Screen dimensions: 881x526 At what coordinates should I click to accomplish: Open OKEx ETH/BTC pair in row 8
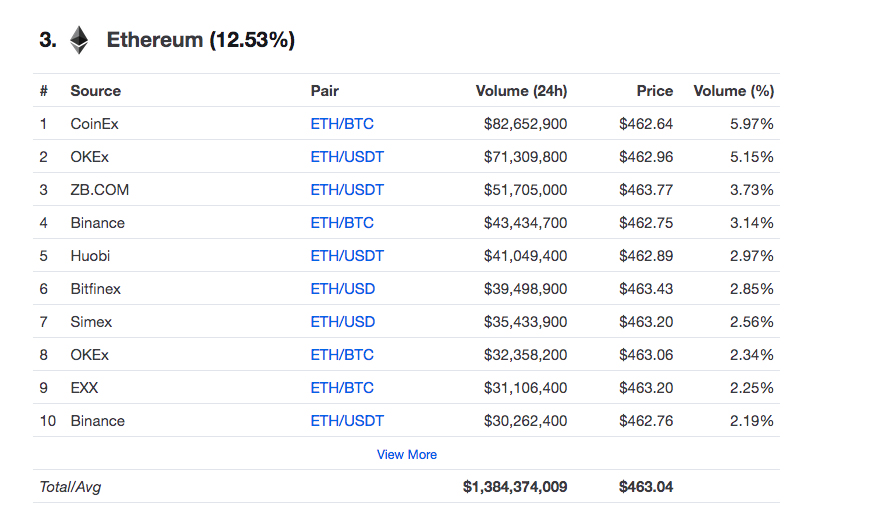tap(342, 355)
